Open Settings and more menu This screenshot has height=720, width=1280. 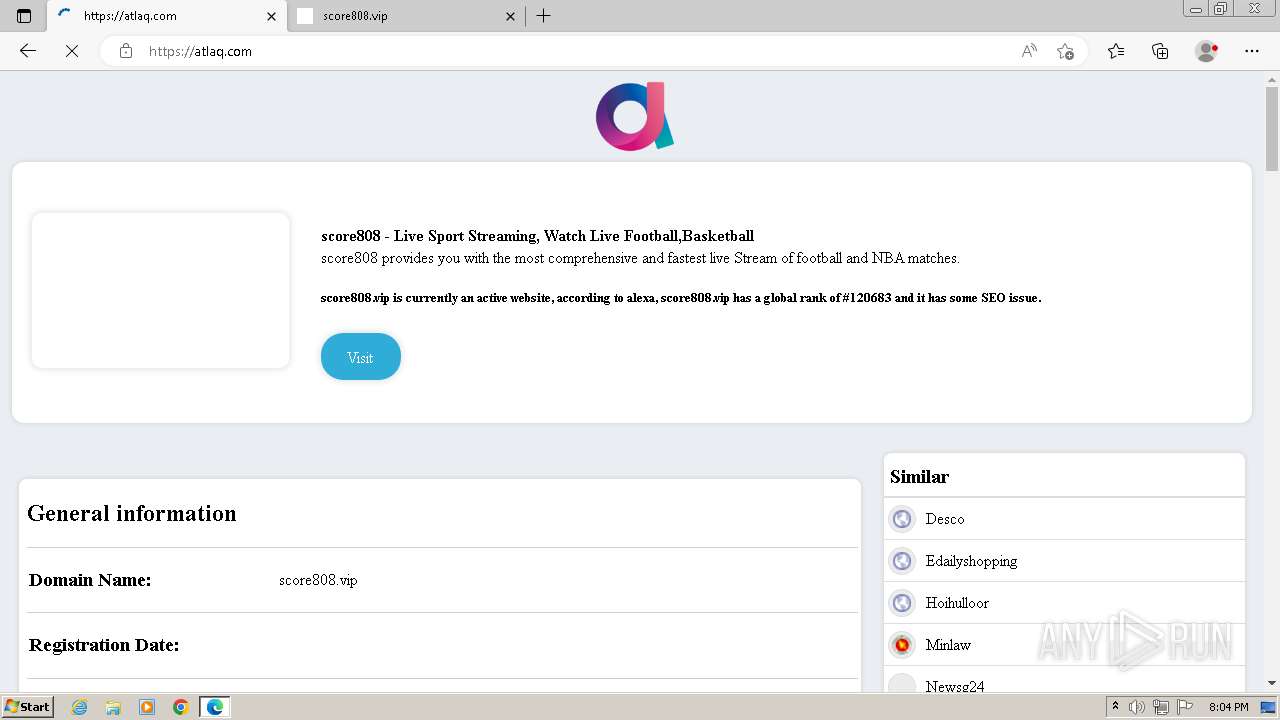1252,51
